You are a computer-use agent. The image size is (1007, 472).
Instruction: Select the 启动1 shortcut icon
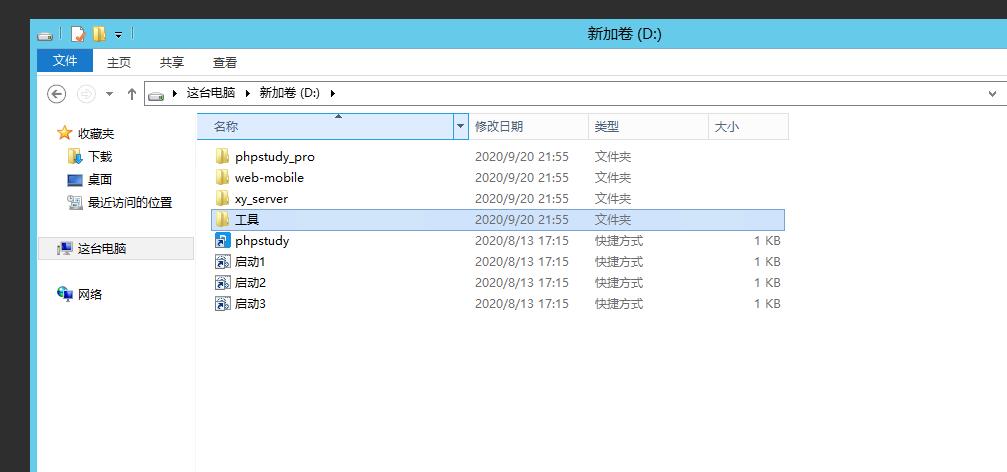click(x=222, y=262)
